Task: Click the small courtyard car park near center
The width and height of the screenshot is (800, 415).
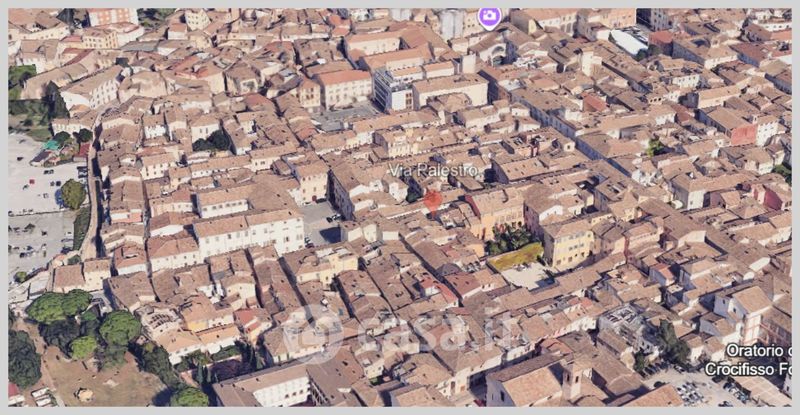Action: [x=321, y=221]
